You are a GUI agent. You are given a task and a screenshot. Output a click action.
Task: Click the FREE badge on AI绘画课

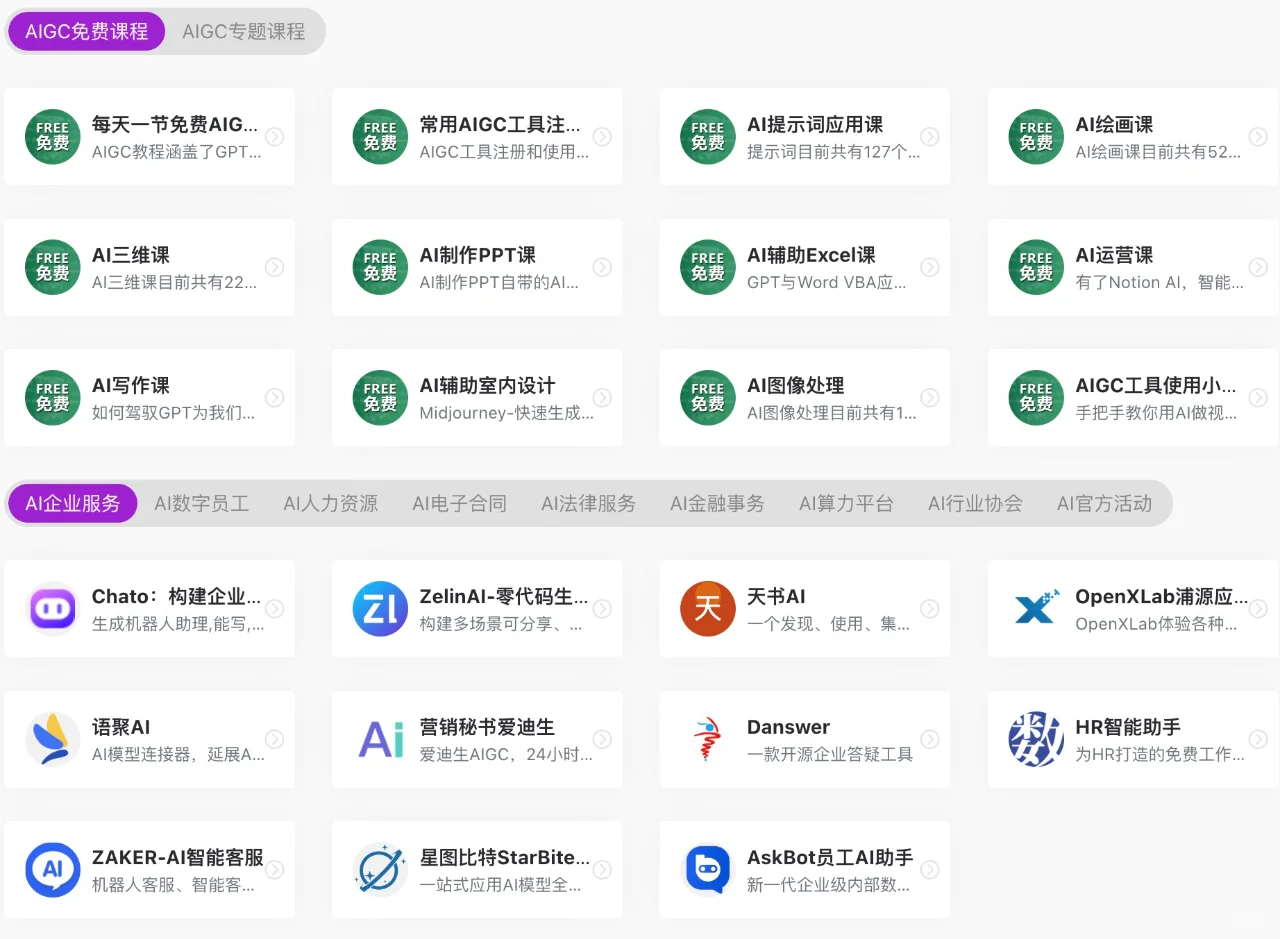tap(1035, 137)
